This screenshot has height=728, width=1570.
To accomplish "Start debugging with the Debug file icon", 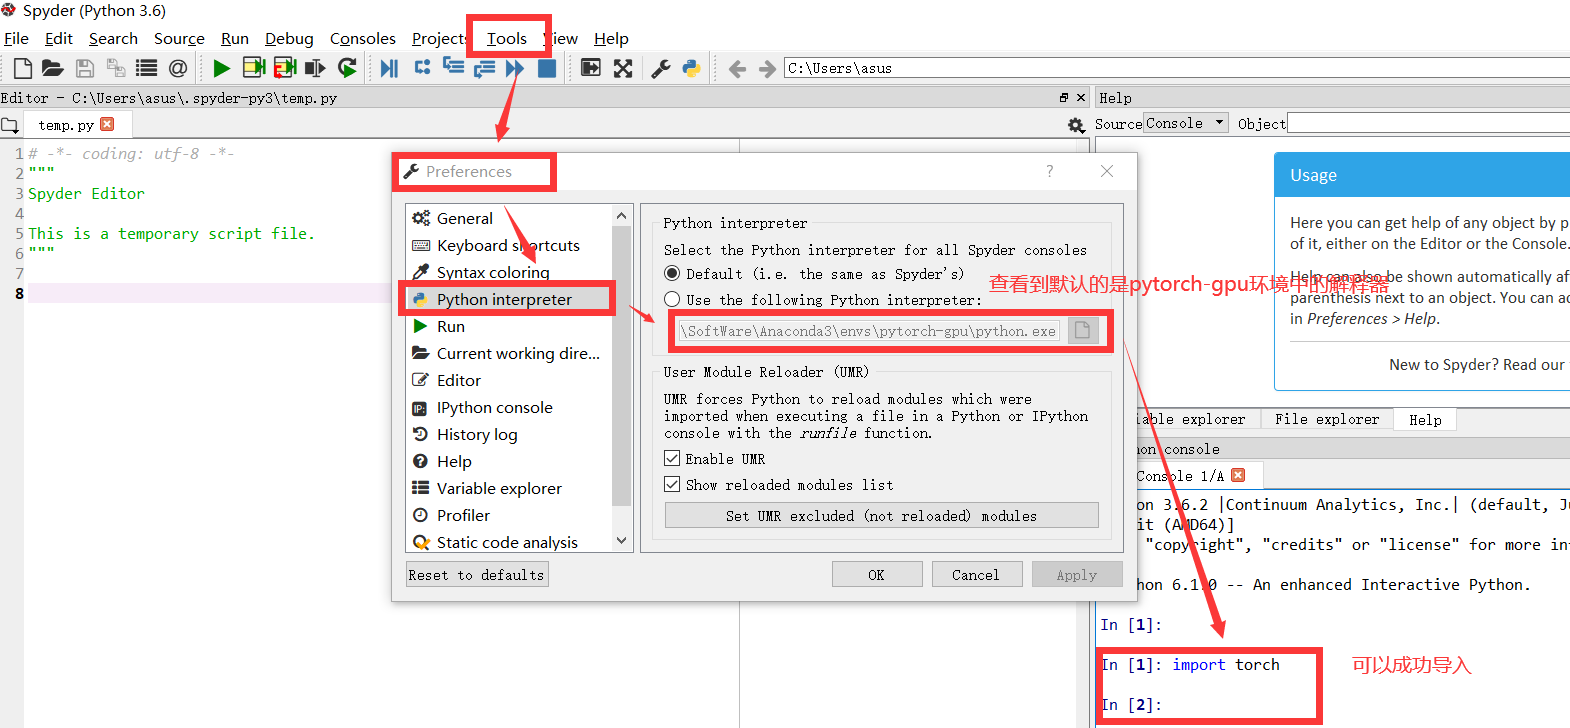I will [390, 68].
